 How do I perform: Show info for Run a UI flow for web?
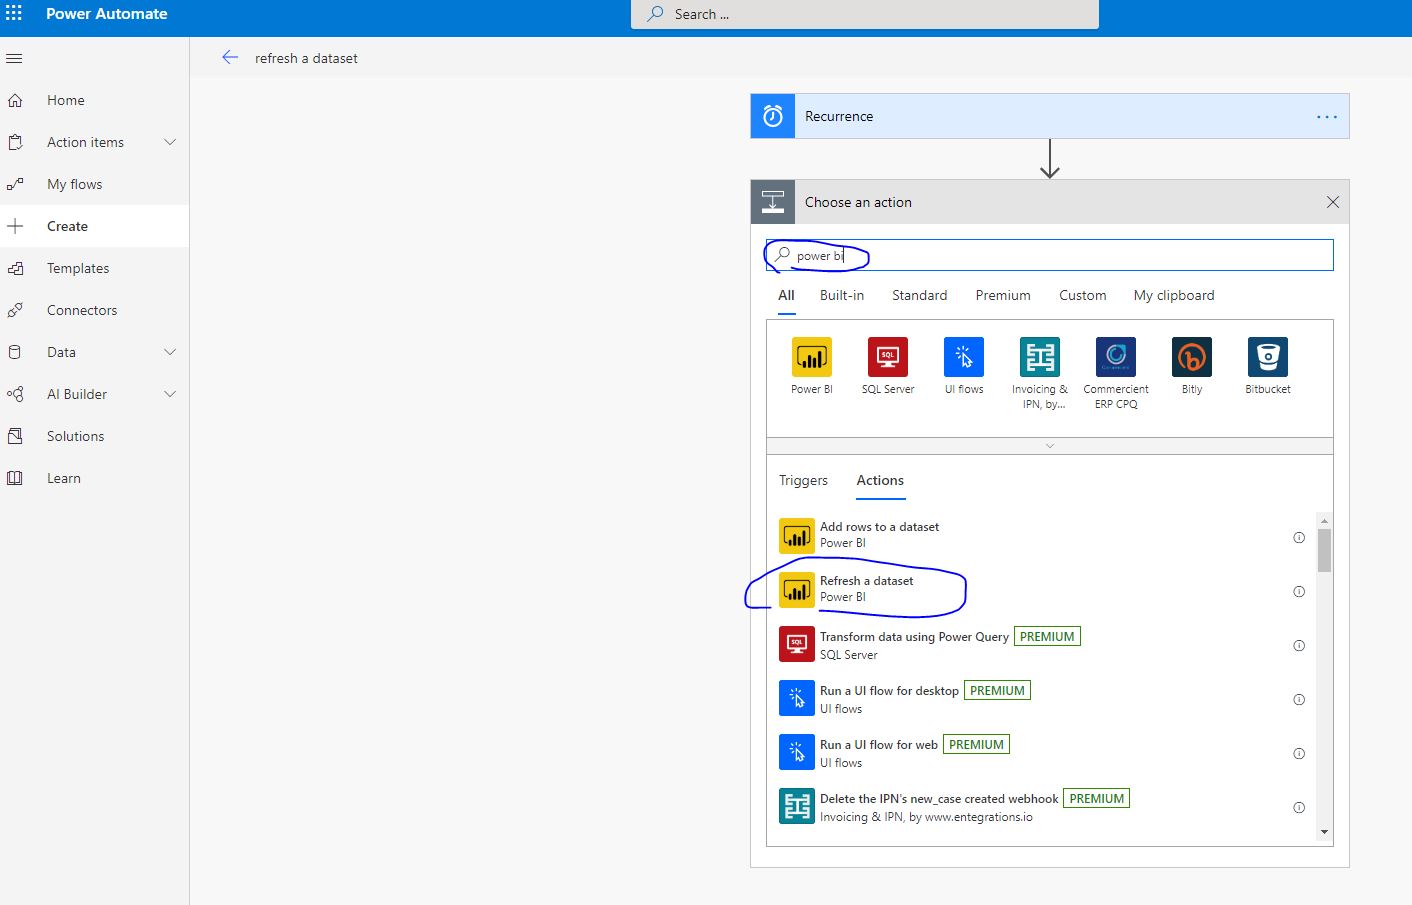coord(1299,753)
